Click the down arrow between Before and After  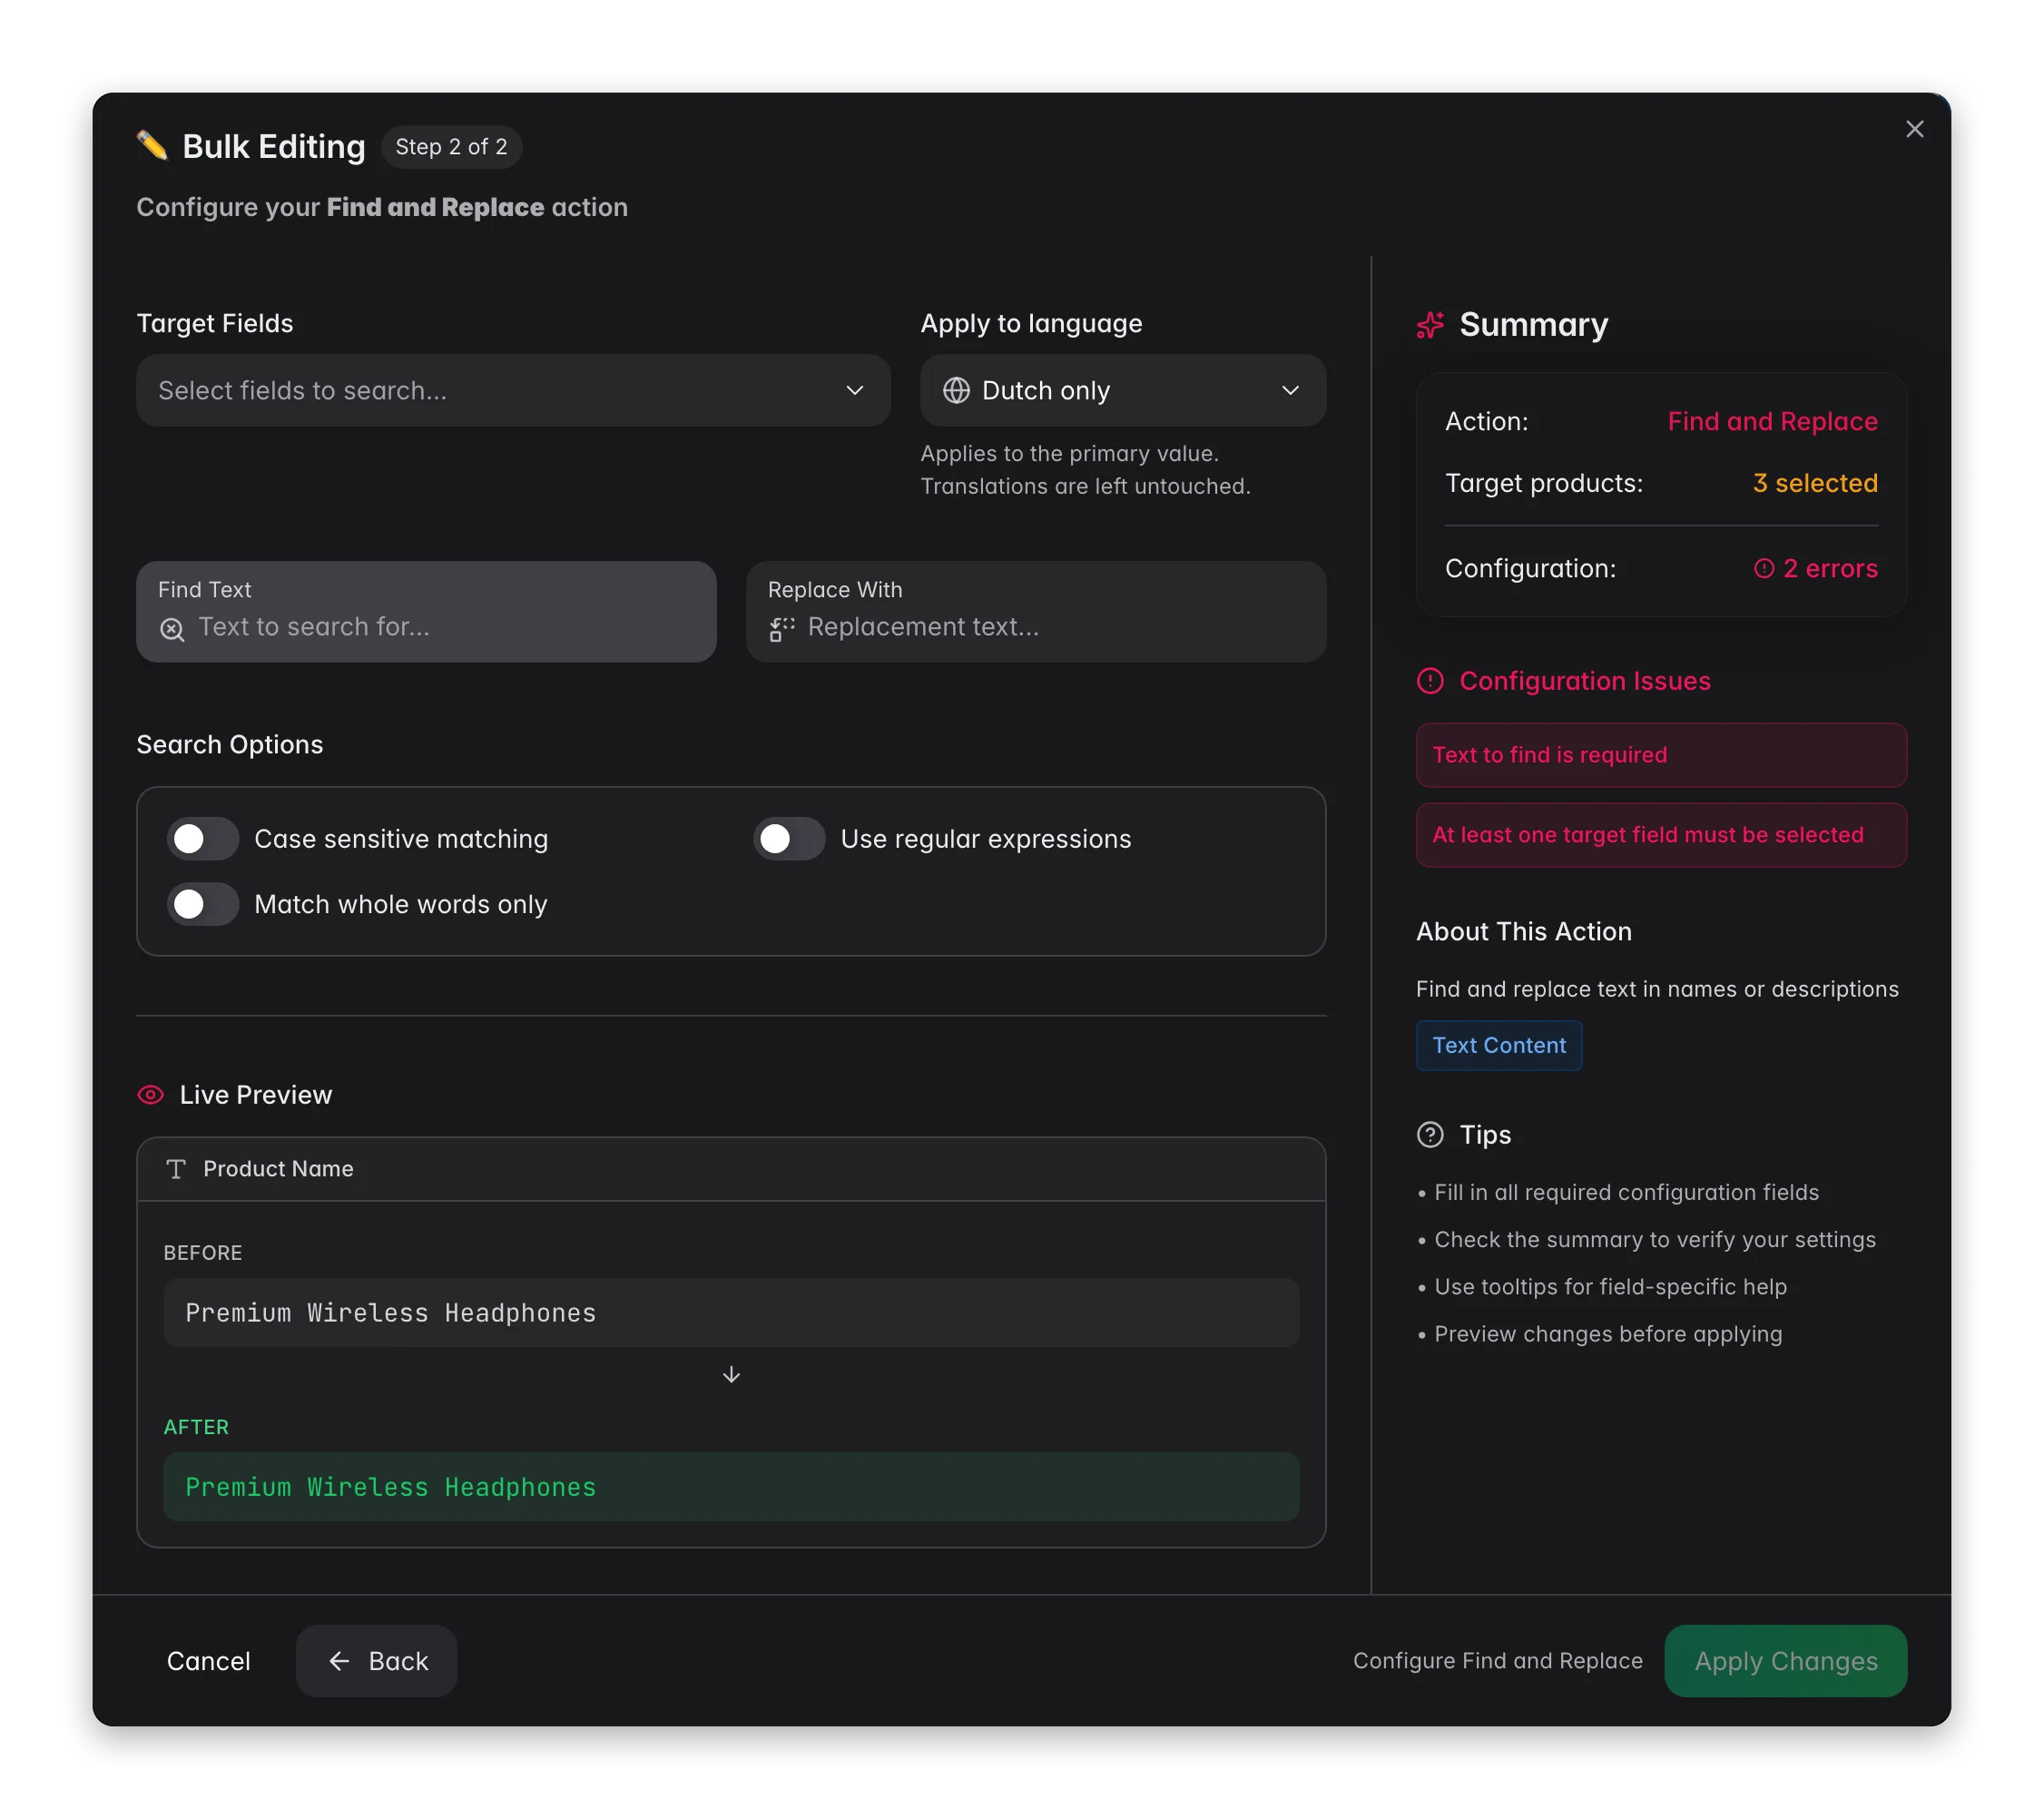point(731,1374)
